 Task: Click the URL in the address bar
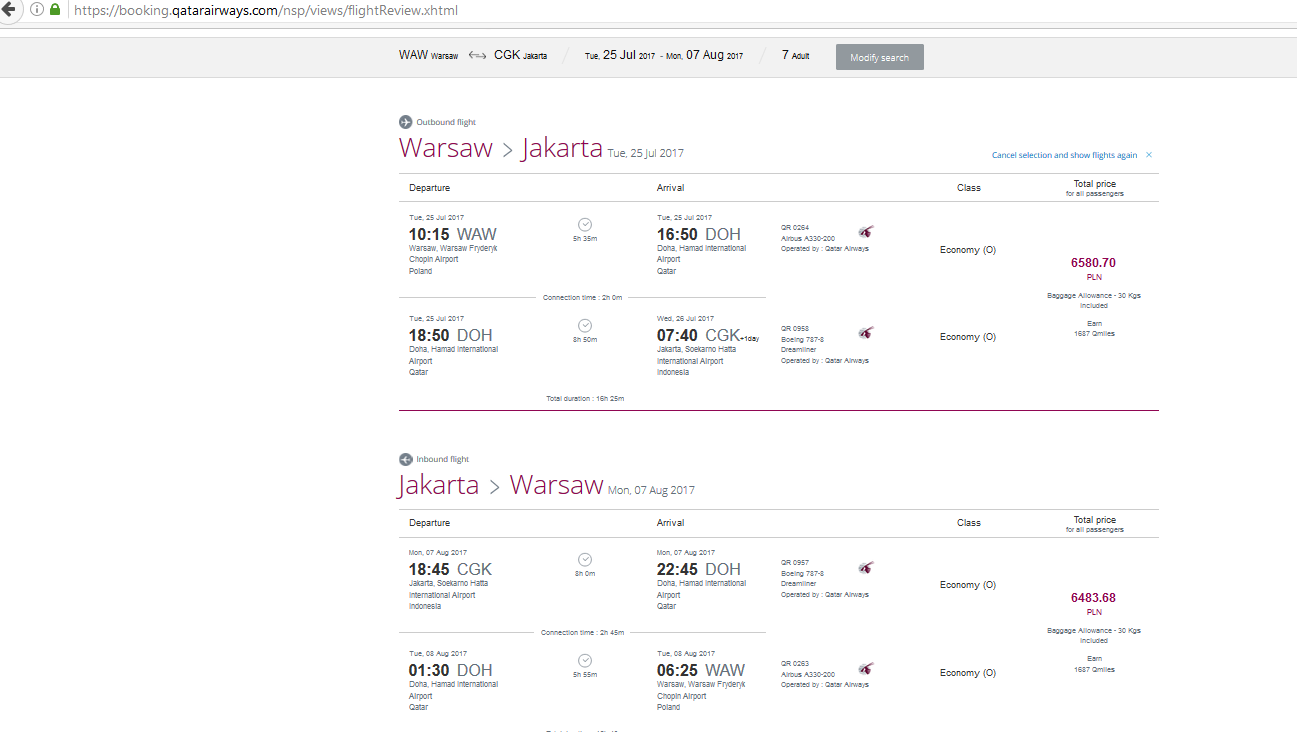pos(266,10)
